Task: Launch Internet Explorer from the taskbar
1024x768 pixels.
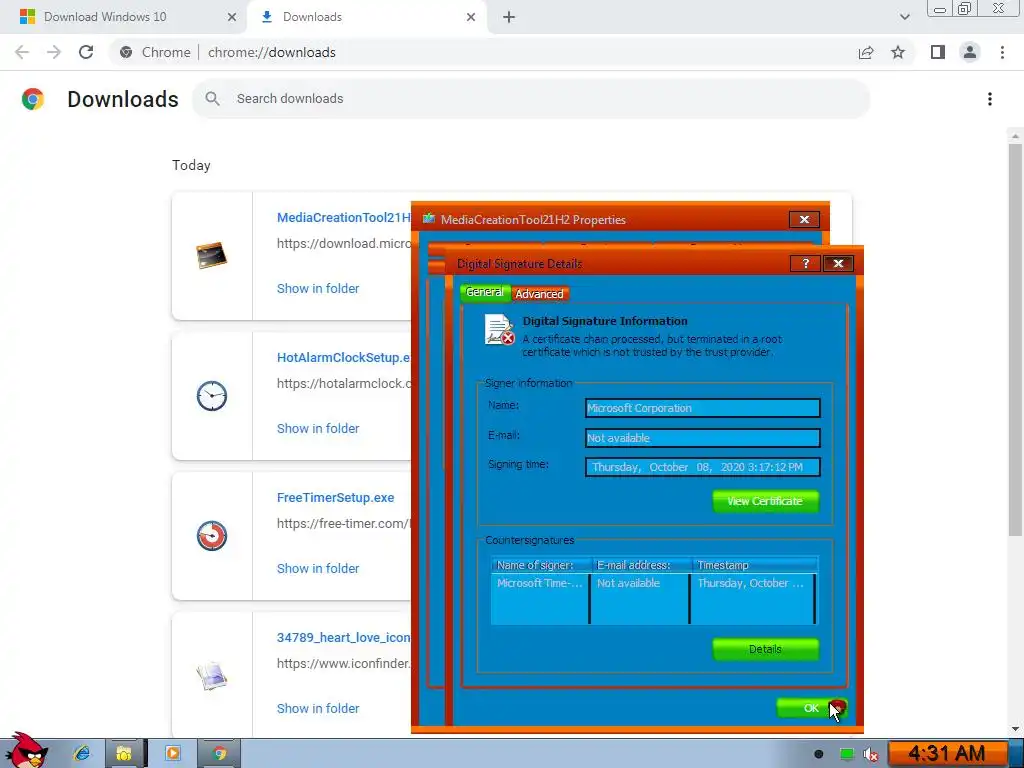Action: coord(82,754)
